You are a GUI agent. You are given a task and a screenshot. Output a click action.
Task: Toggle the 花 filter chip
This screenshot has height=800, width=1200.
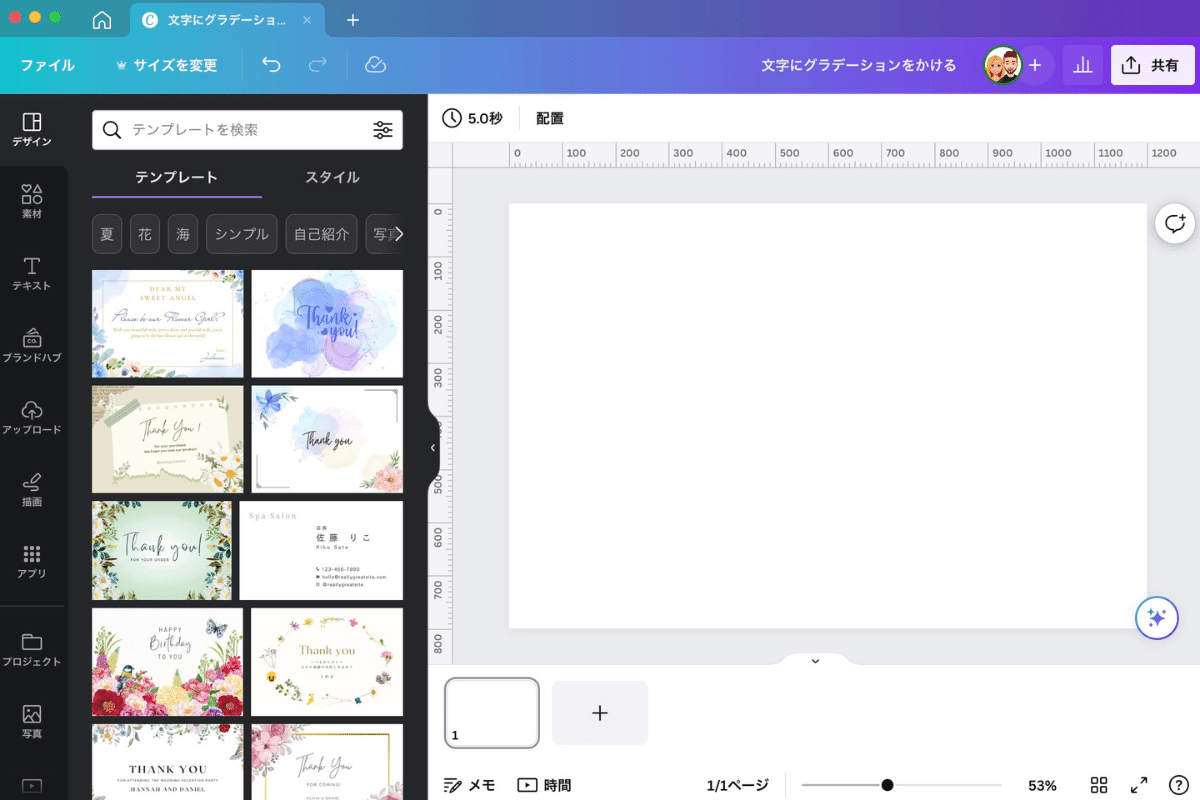point(144,234)
